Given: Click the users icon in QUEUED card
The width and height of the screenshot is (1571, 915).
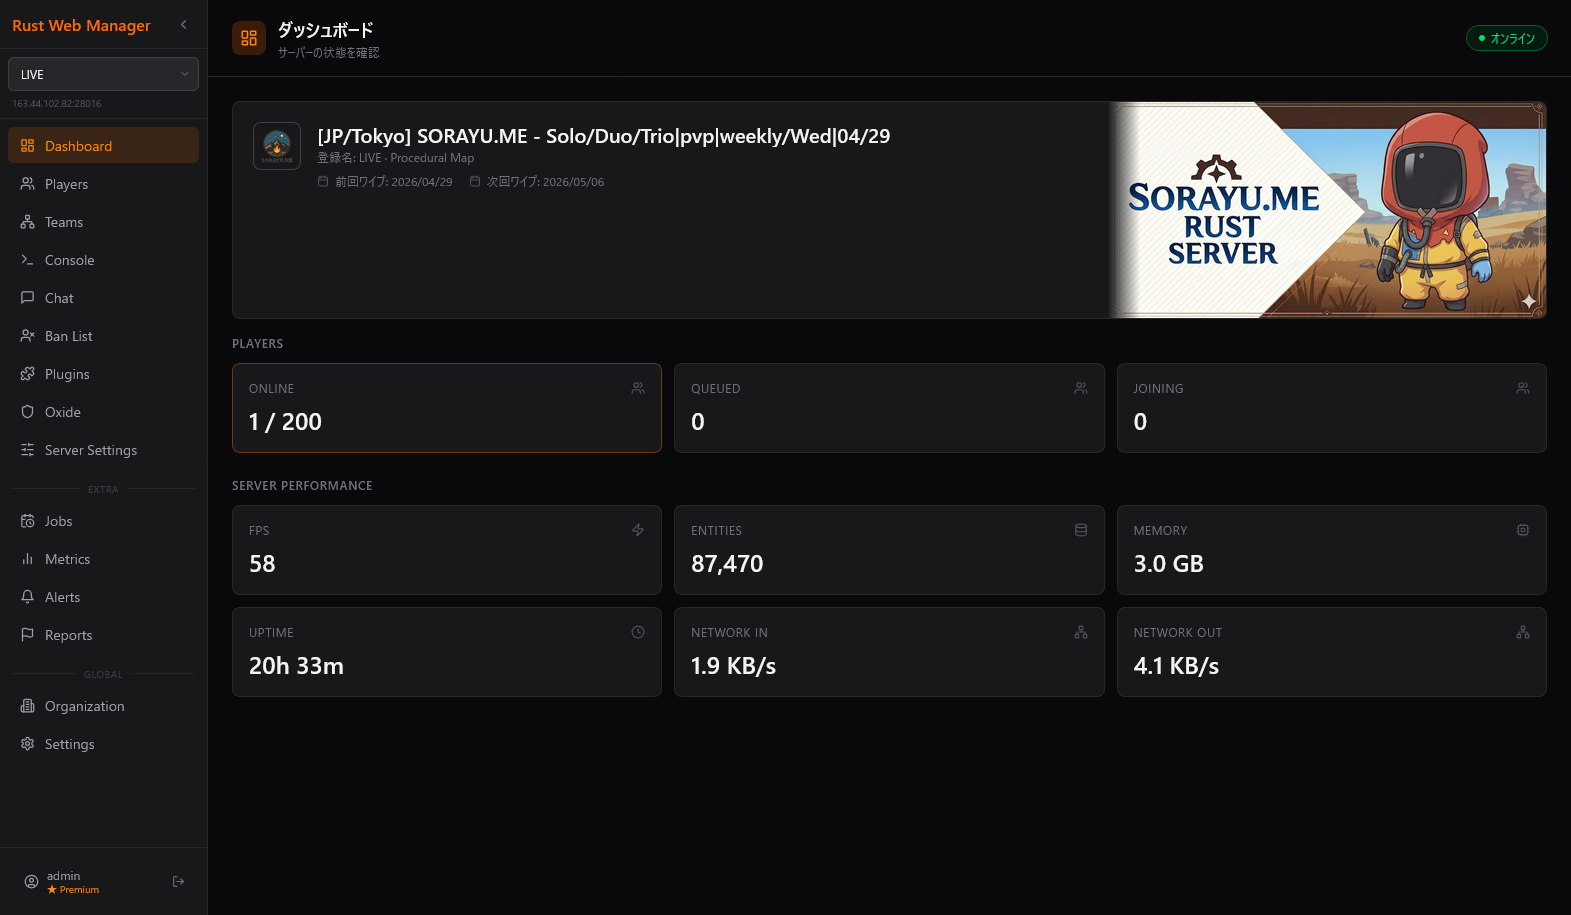Looking at the screenshot, I should pyautogui.click(x=1081, y=388).
